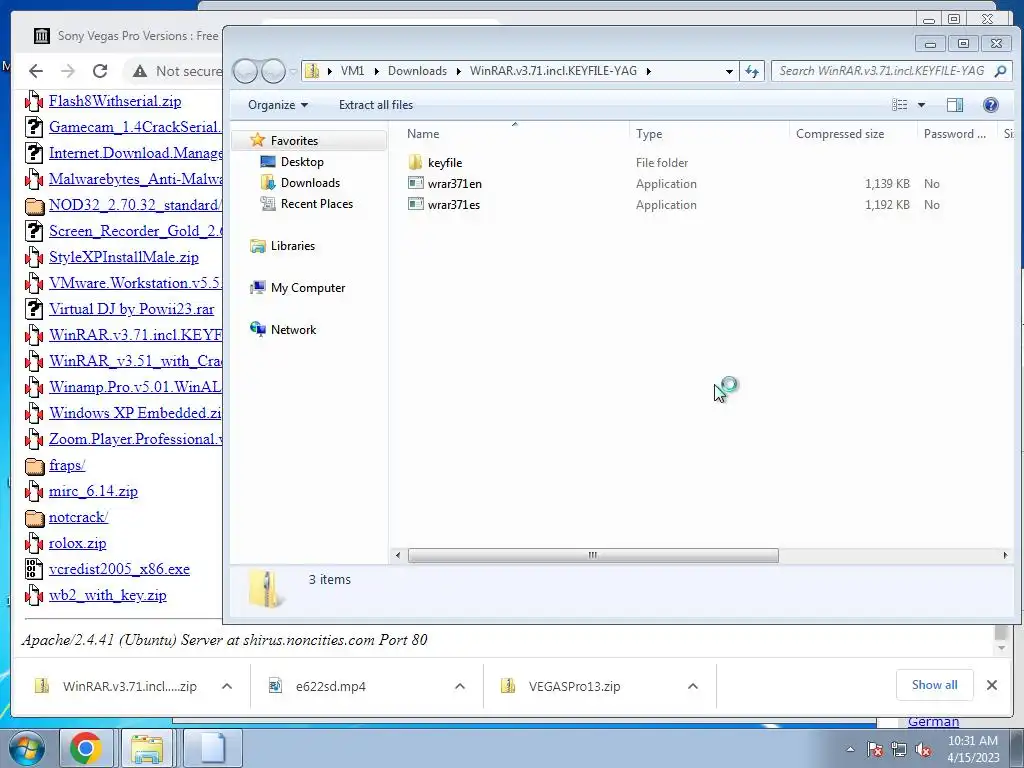This screenshot has width=1024, height=768.
Task: Click Downloads in address breadcrumb
Action: (x=417, y=71)
